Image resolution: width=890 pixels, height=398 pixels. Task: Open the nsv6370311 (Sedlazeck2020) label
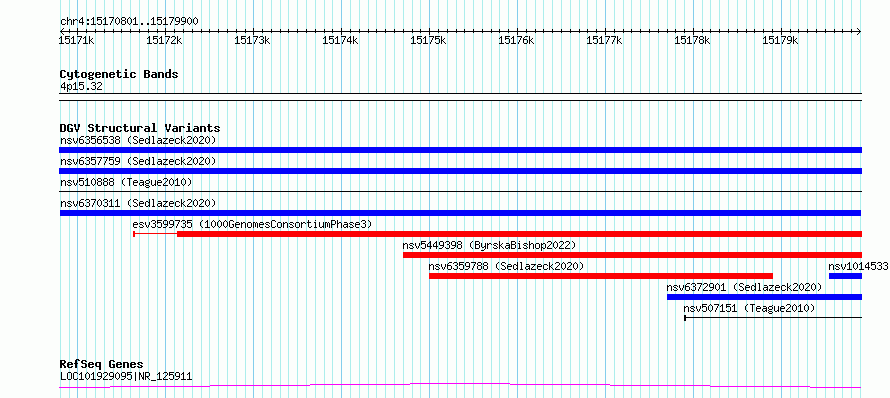click(x=138, y=203)
